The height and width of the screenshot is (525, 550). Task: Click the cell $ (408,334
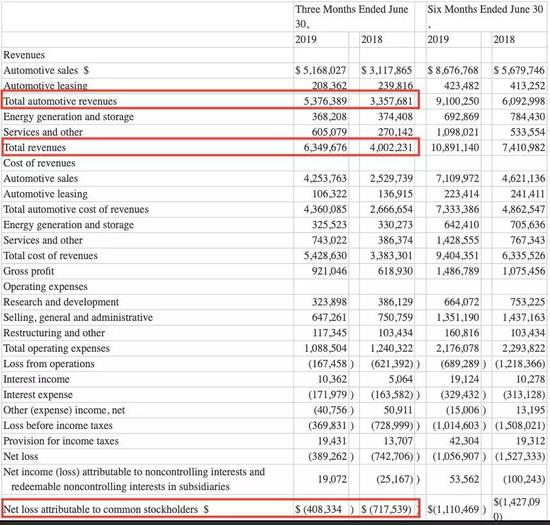pyautogui.click(x=318, y=509)
